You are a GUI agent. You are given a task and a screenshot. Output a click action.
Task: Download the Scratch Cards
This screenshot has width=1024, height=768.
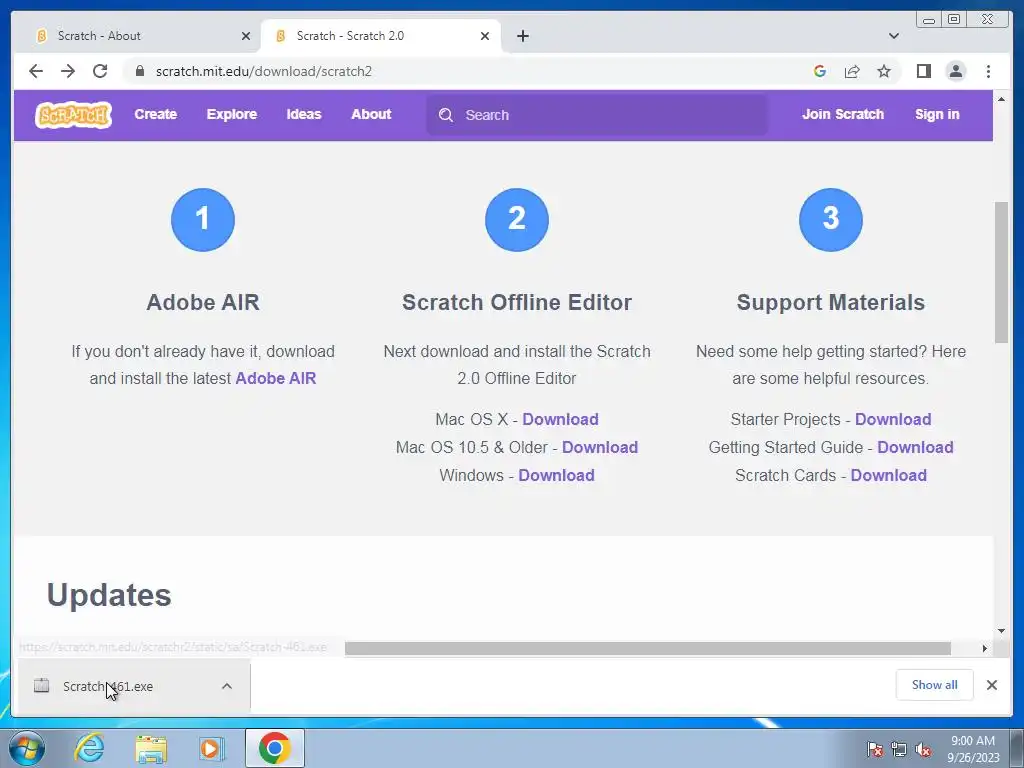click(x=889, y=475)
